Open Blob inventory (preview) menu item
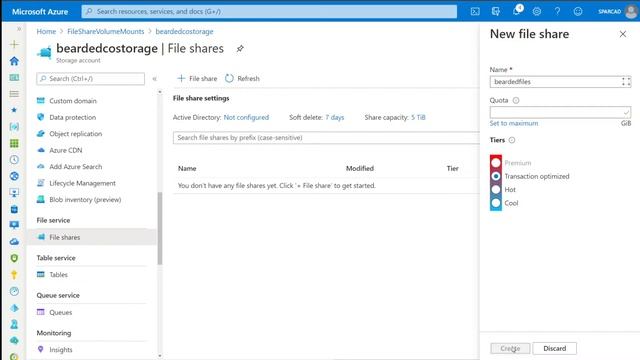The image size is (640, 360). [x=85, y=200]
